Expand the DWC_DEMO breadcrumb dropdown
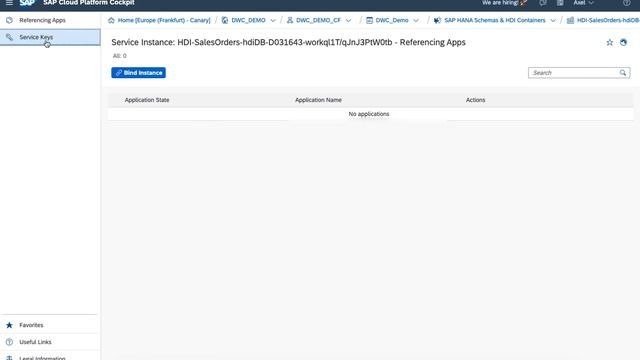The width and height of the screenshot is (640, 360). pos(273,20)
